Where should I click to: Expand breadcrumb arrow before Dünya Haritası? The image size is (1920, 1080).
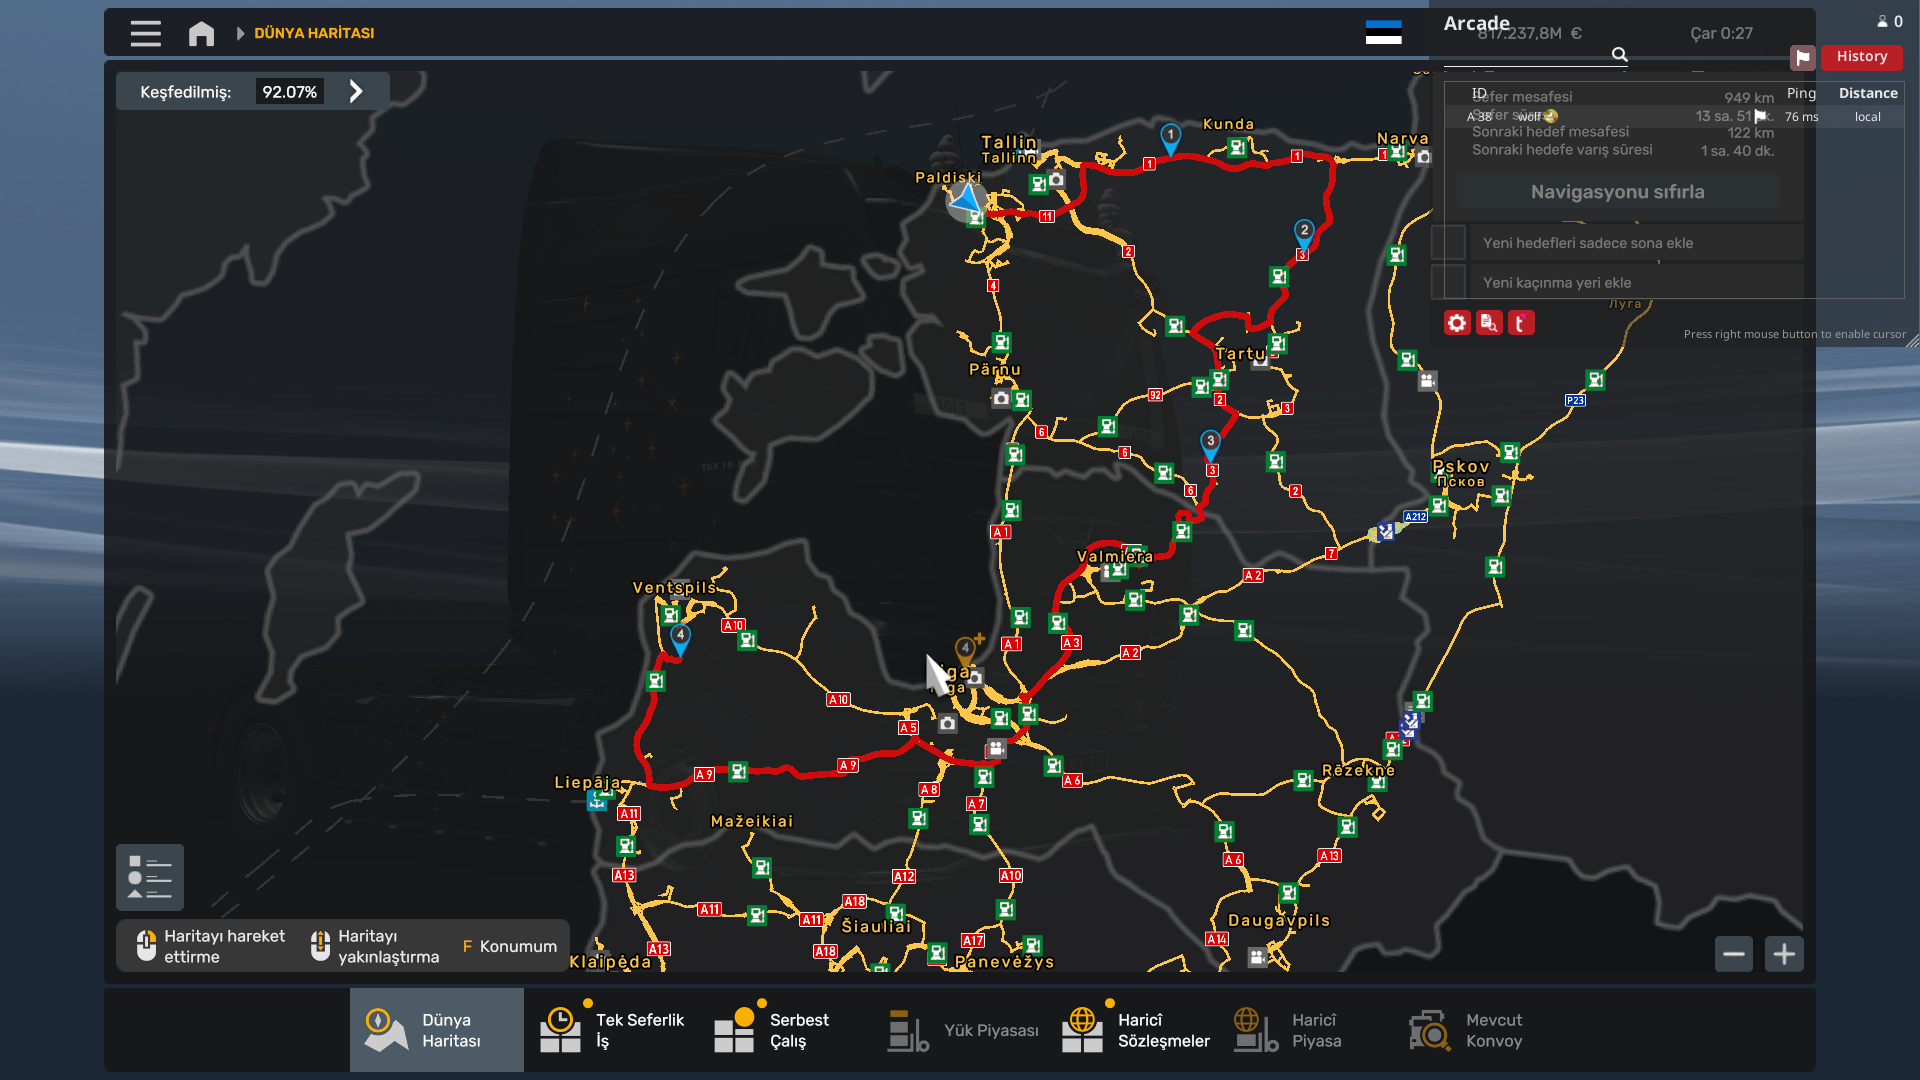point(240,33)
